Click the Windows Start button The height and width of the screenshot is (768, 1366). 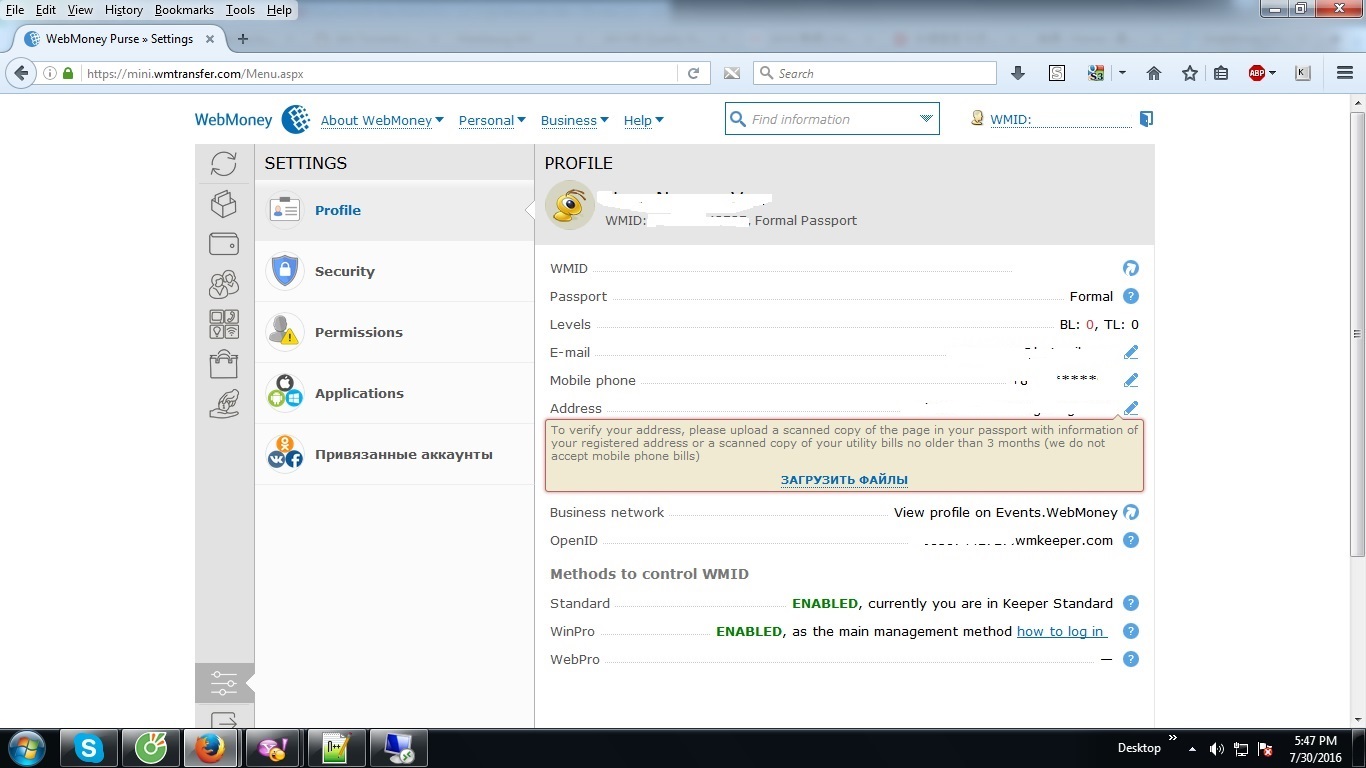click(26, 748)
